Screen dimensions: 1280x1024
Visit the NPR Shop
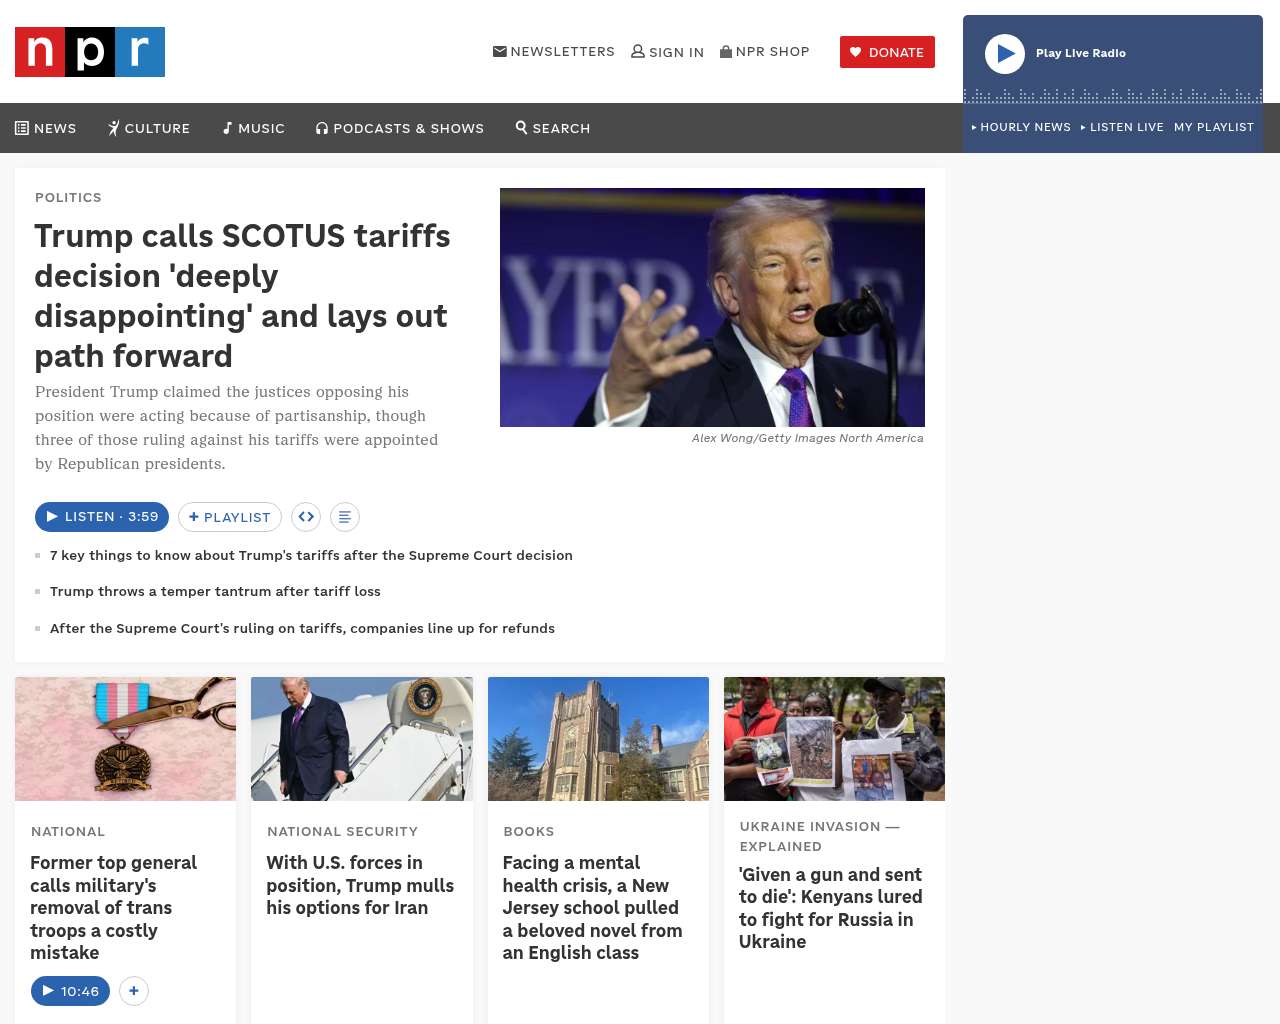coord(765,52)
